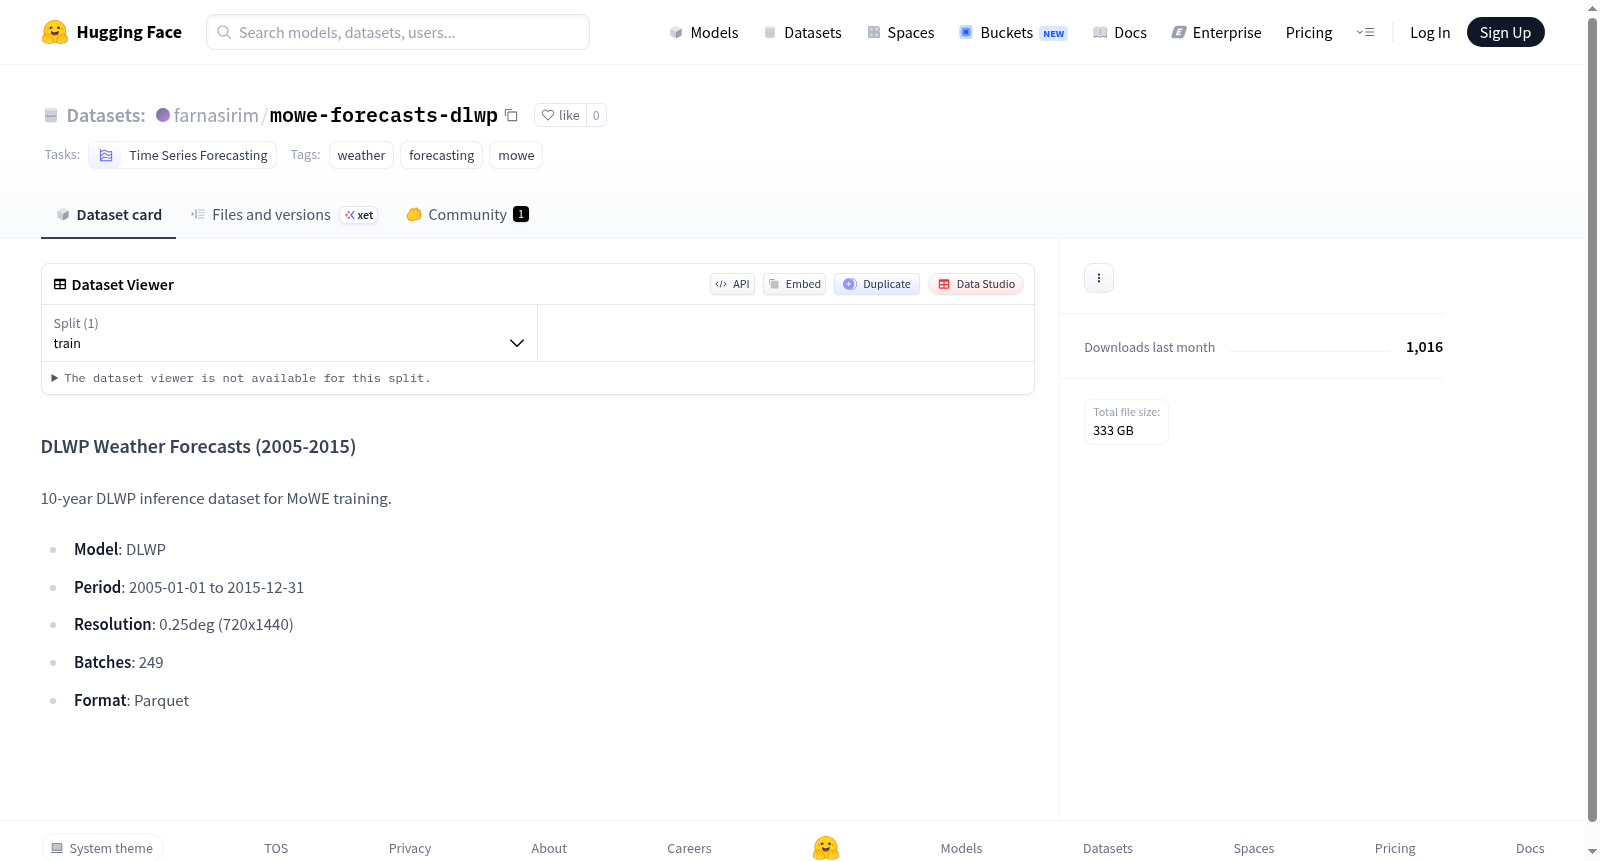Click the mowe-forecasts-dlwp dataset title
The height and width of the screenshot is (861, 1600).
pos(384,115)
